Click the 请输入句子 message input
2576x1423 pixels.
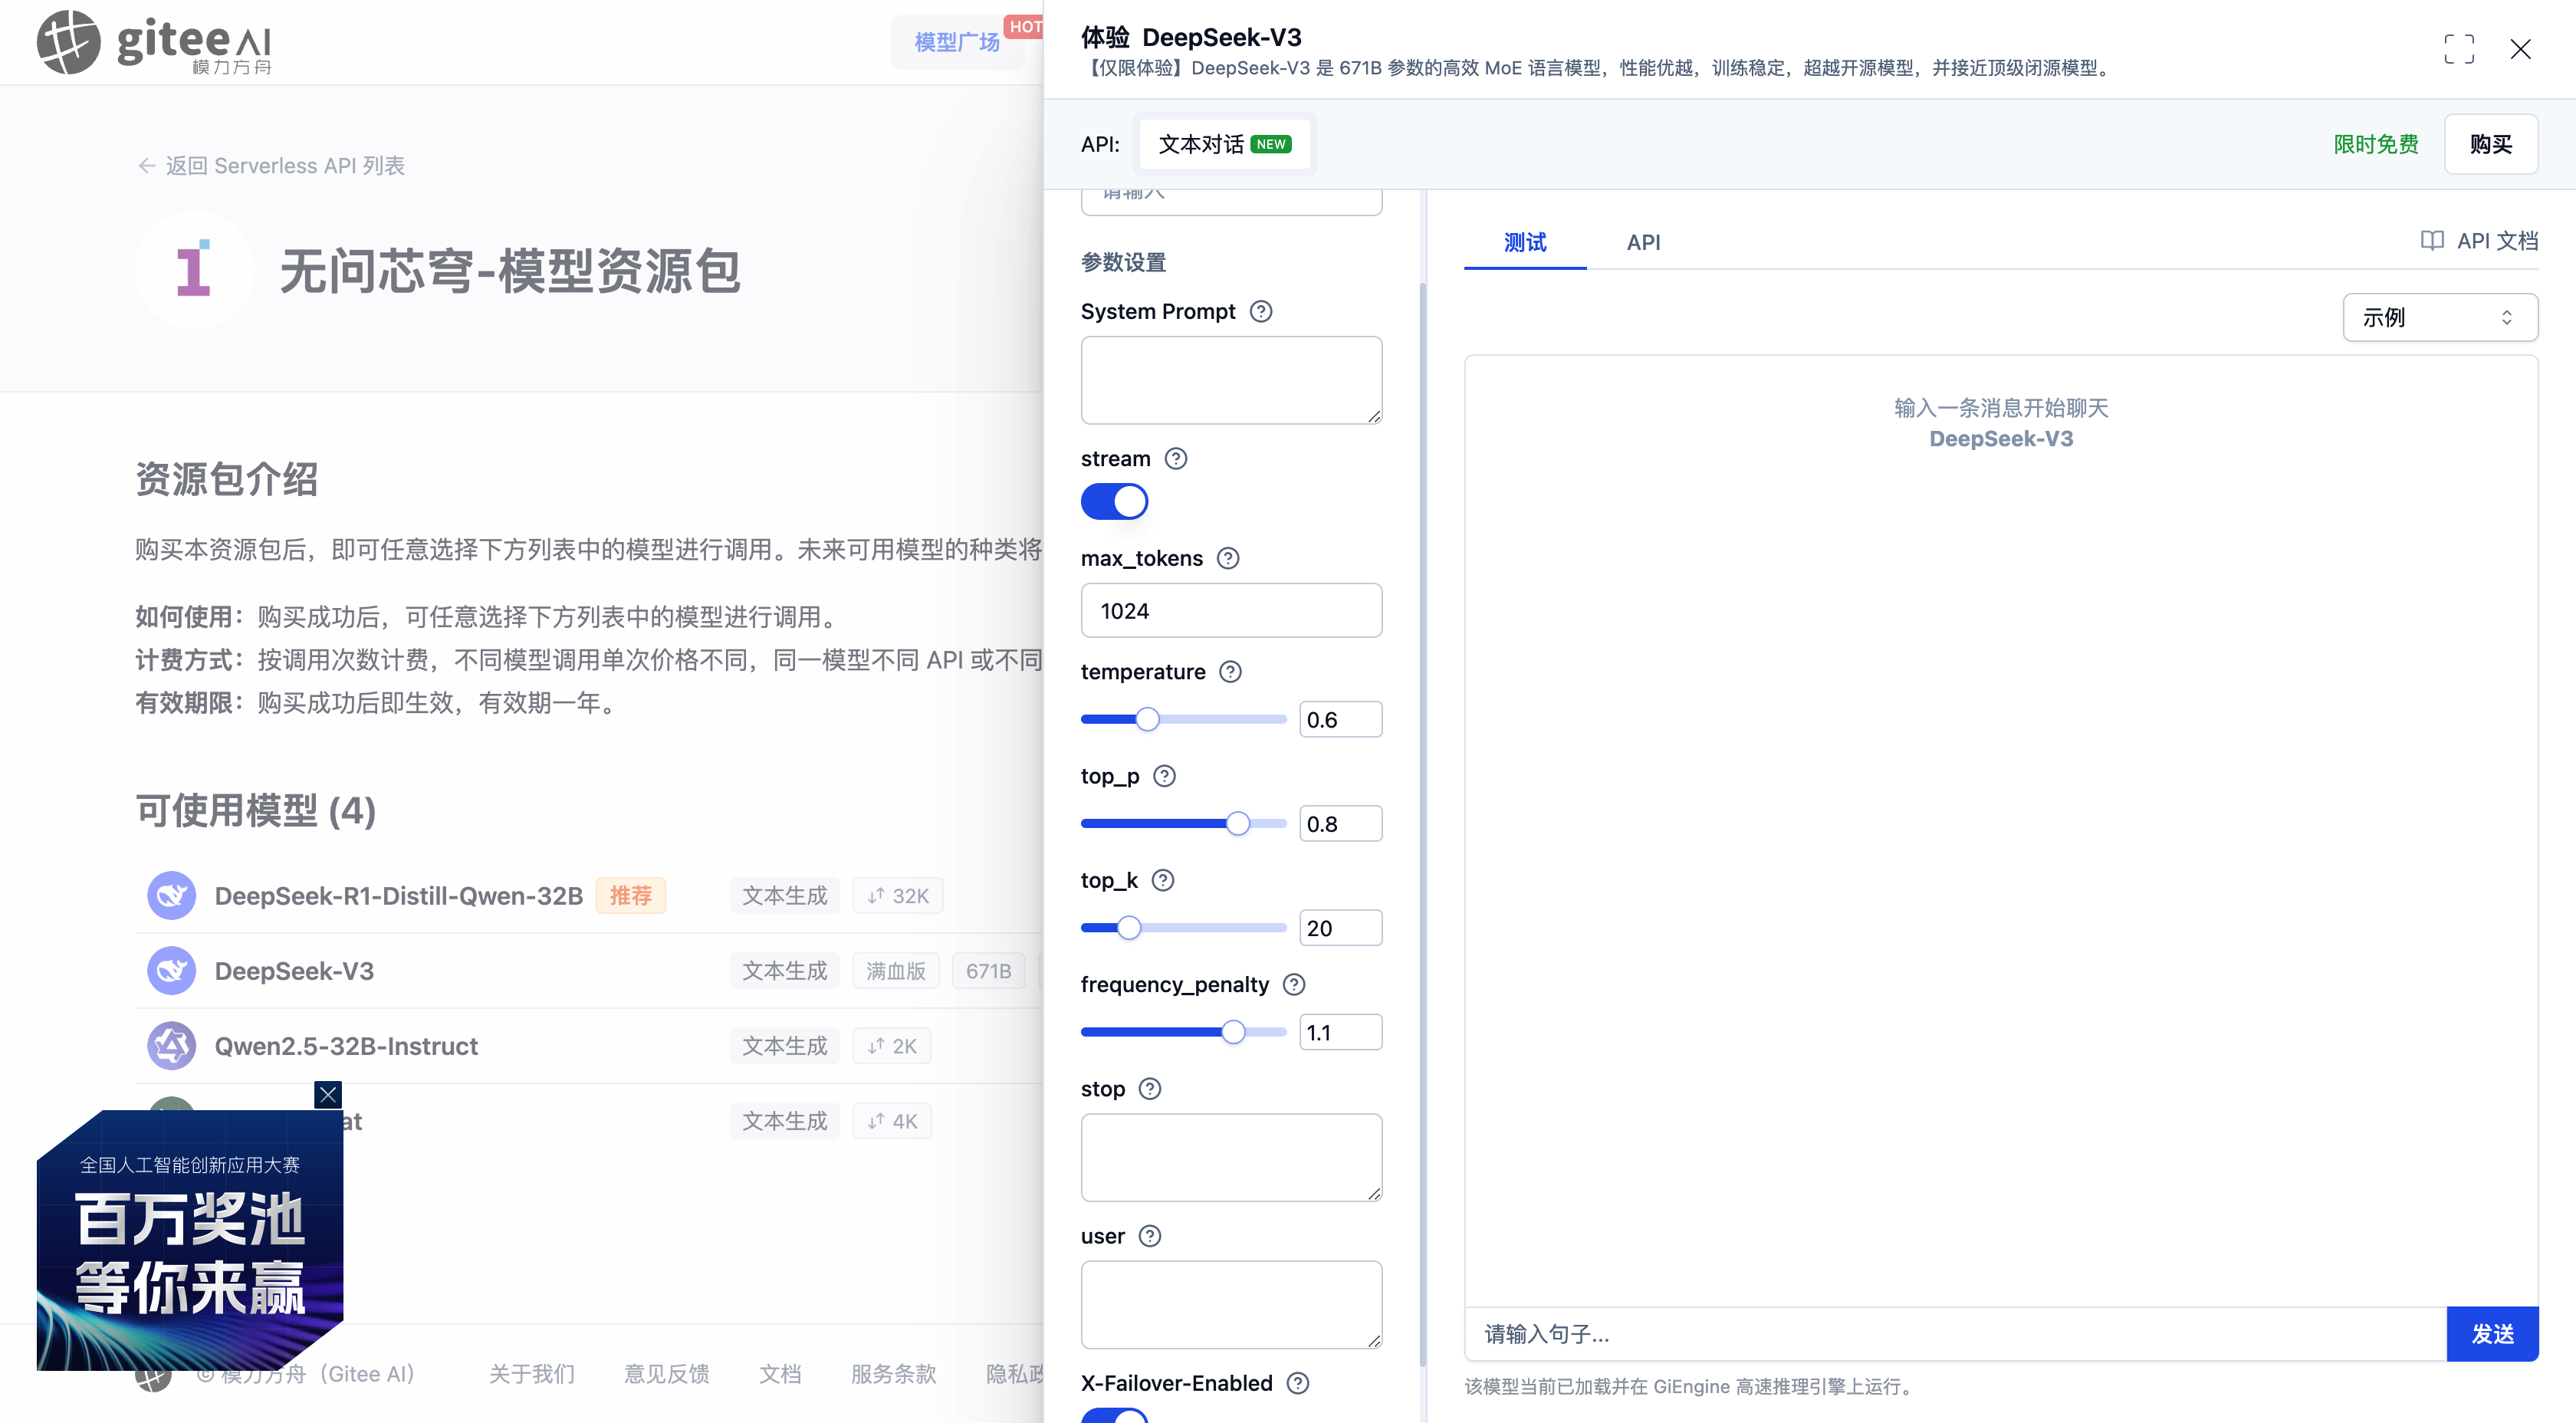[x=1955, y=1333]
